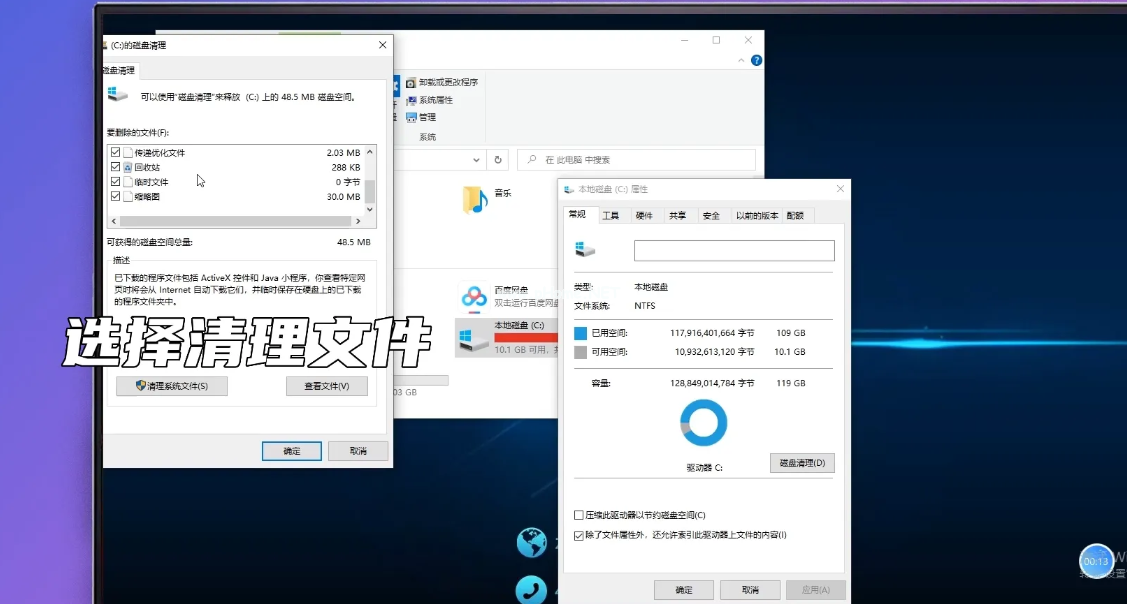Image resolution: width=1127 pixels, height=604 pixels.
Task: Open 系统属性 from the ribbon
Action: [410, 100]
